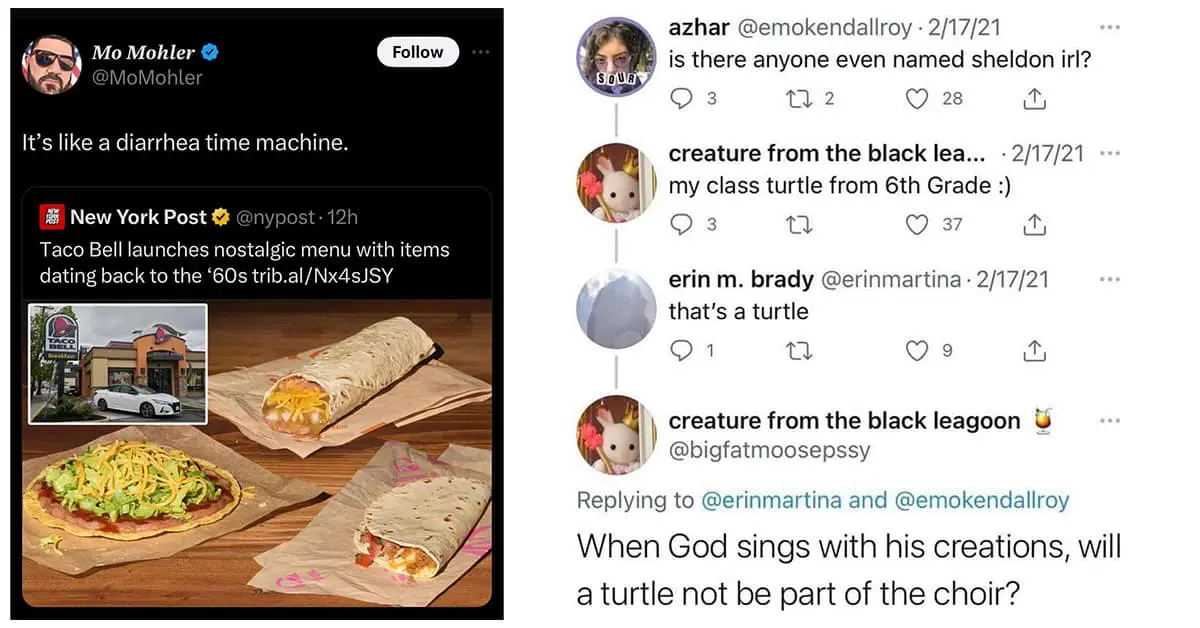Retweet azhar's sheldon tweet
1200x628 pixels.
coord(798,98)
